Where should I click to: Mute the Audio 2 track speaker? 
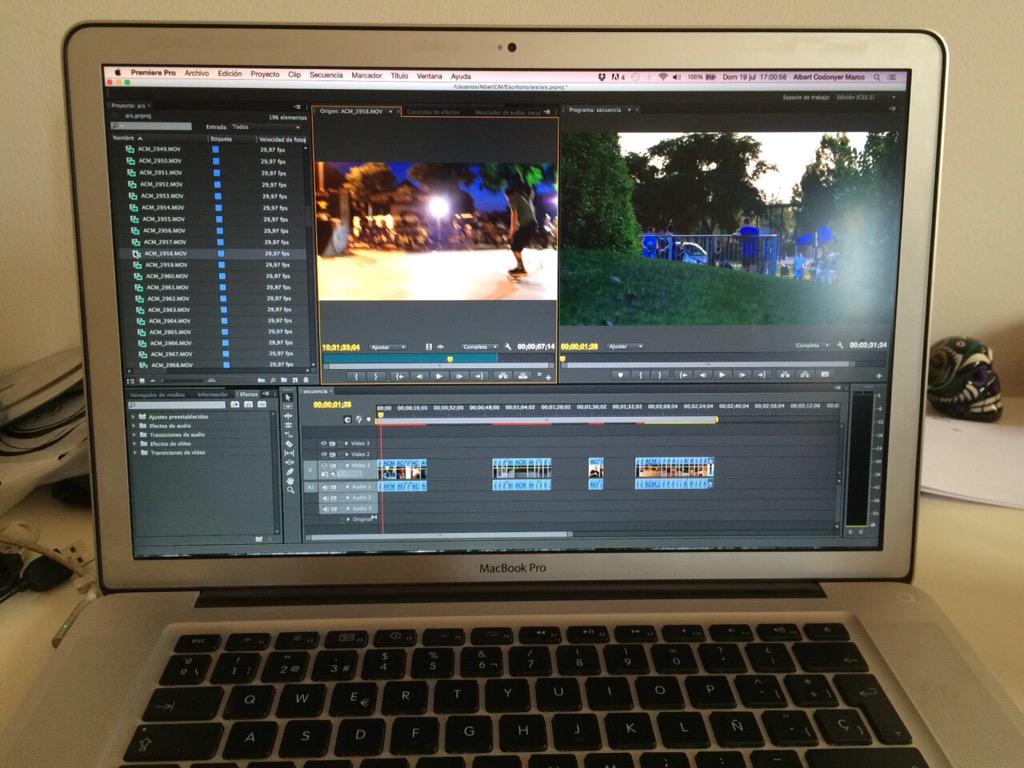(325, 498)
